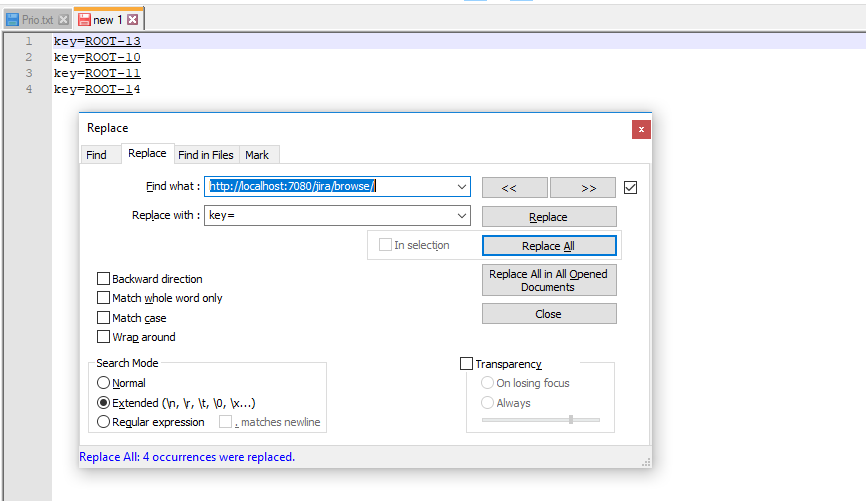The height and width of the screenshot is (501, 866).
Task: Select Always transparency option
Action: click(x=487, y=402)
